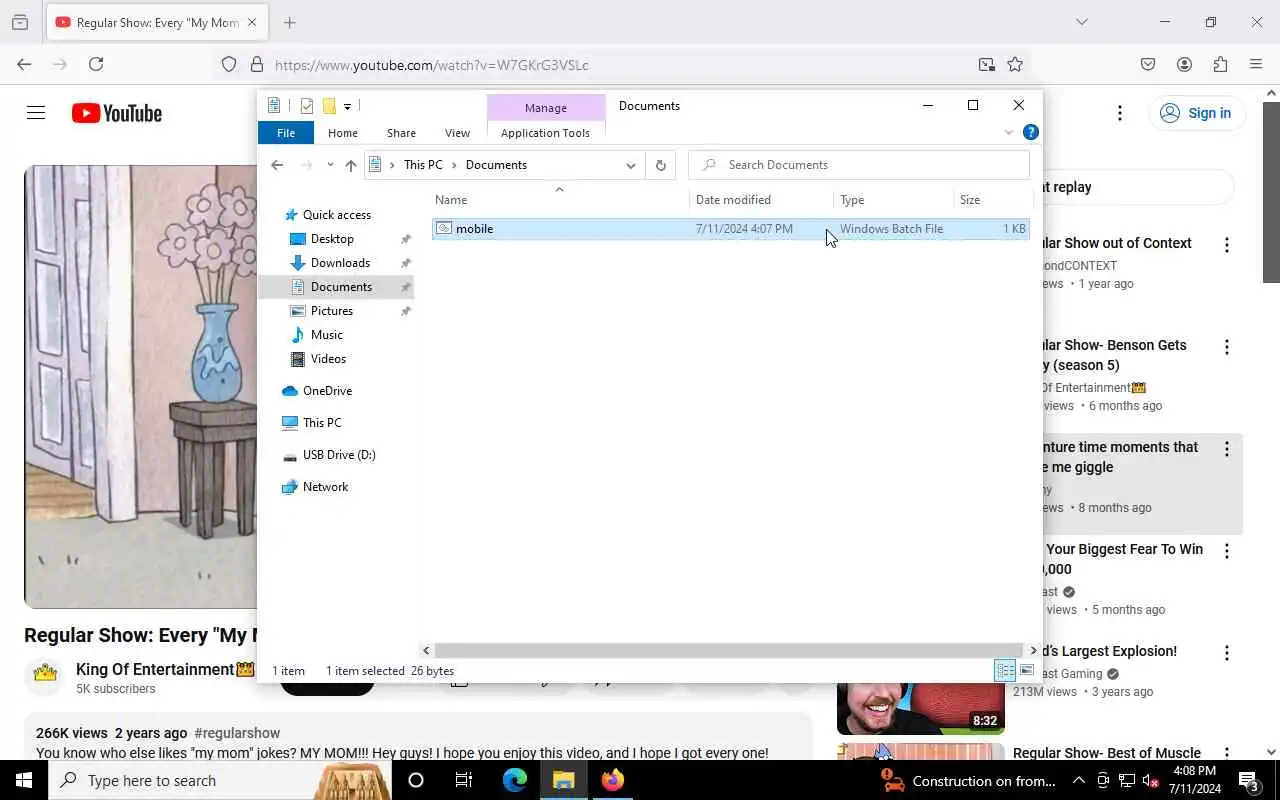Click This PC in address breadcrumb
The height and width of the screenshot is (800, 1280).
point(423,165)
